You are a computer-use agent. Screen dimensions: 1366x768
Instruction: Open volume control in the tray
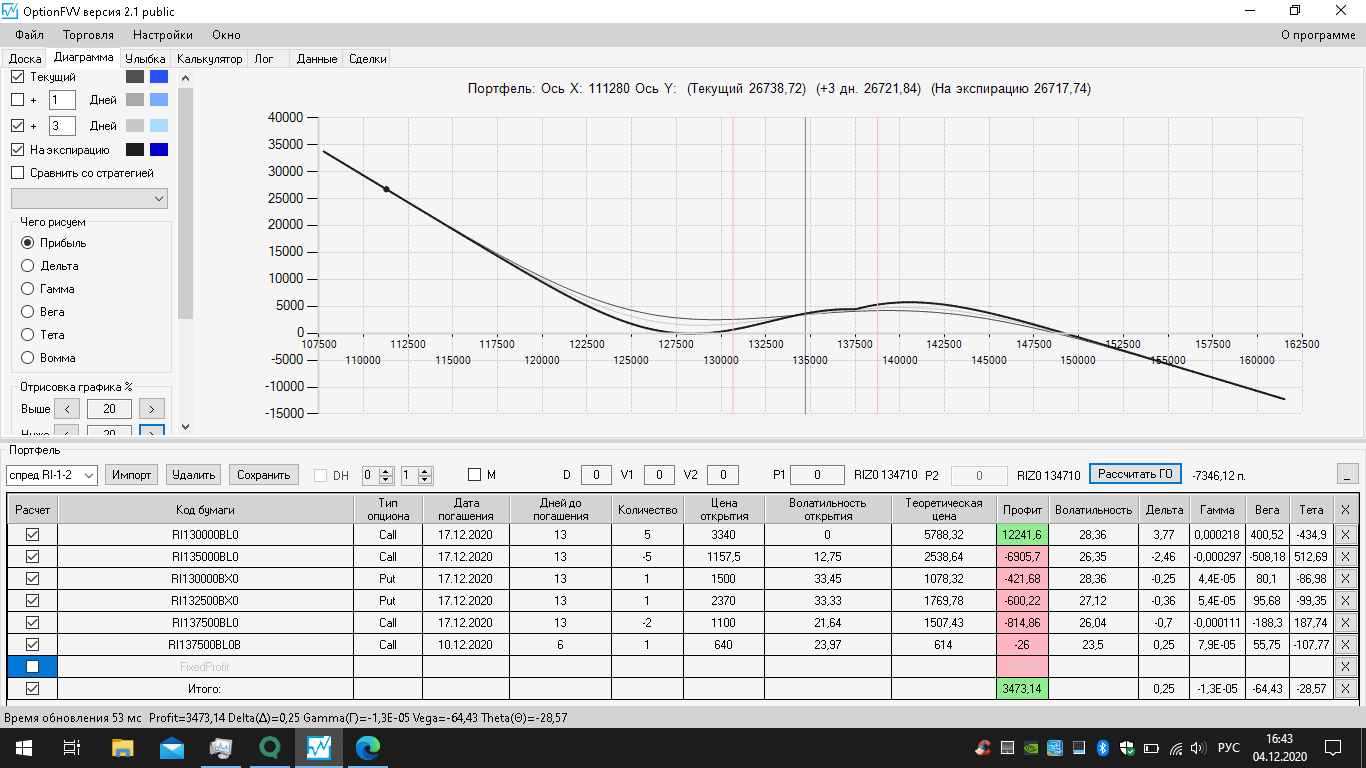pos(1197,748)
